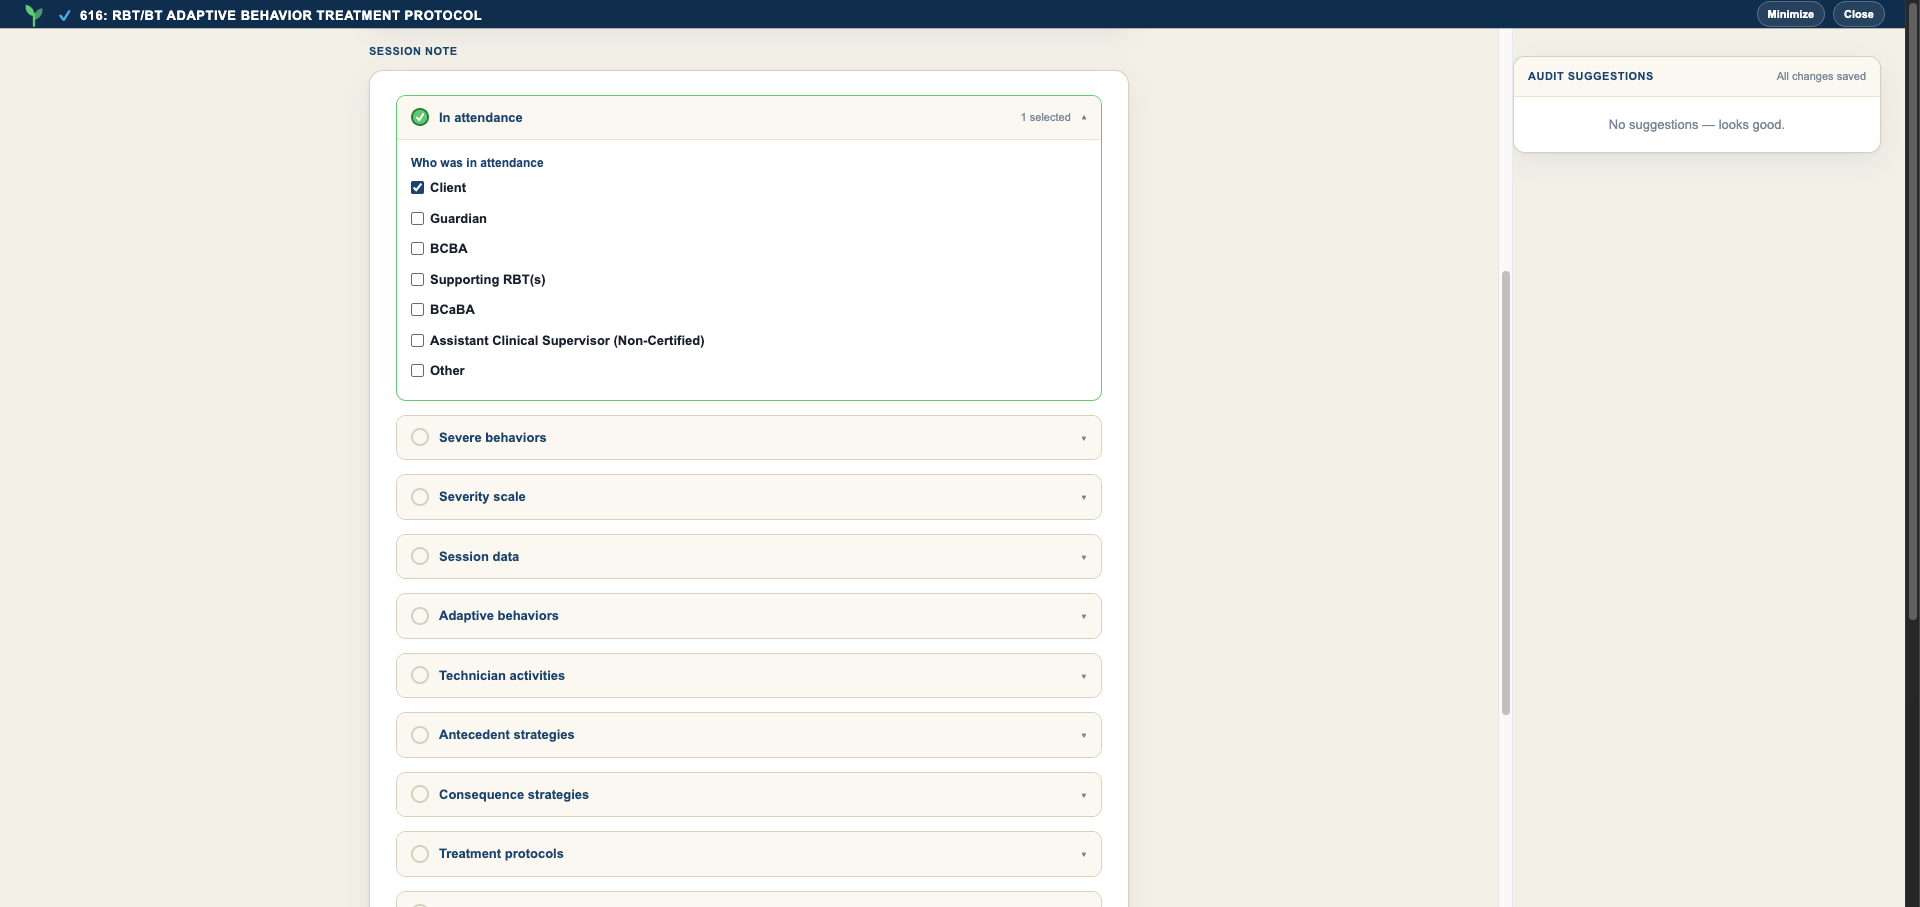Tick the BCBA checkbox
1920x907 pixels.
click(418, 249)
